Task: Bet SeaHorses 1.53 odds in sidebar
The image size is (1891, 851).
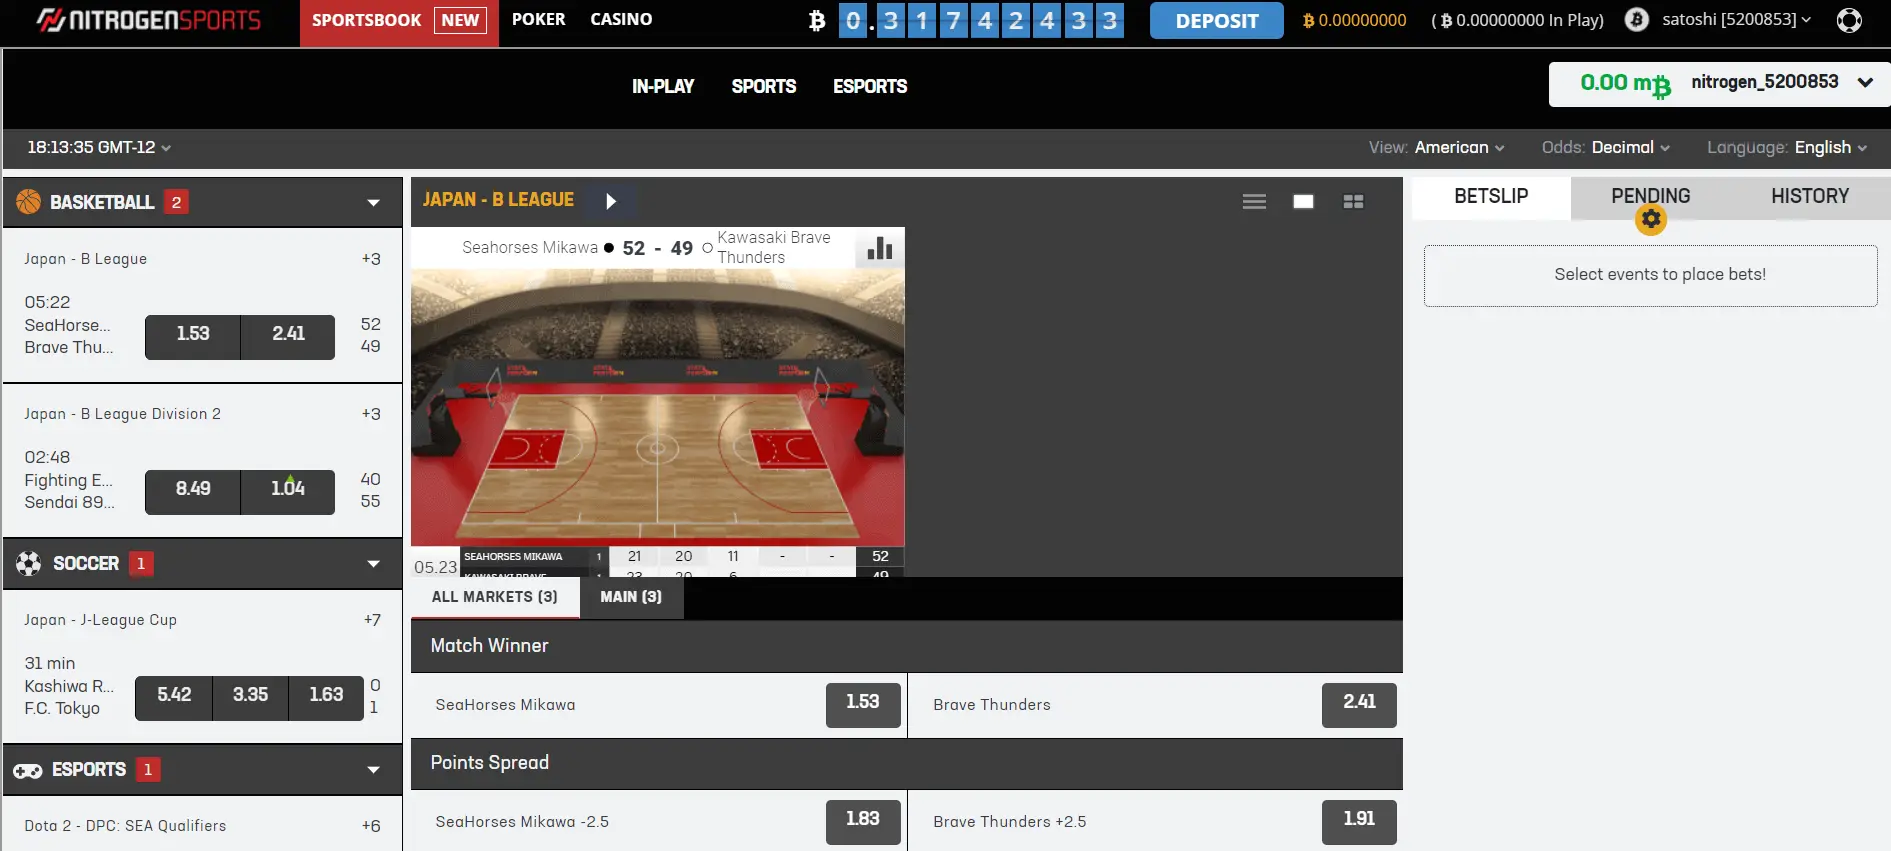Action: click(193, 337)
